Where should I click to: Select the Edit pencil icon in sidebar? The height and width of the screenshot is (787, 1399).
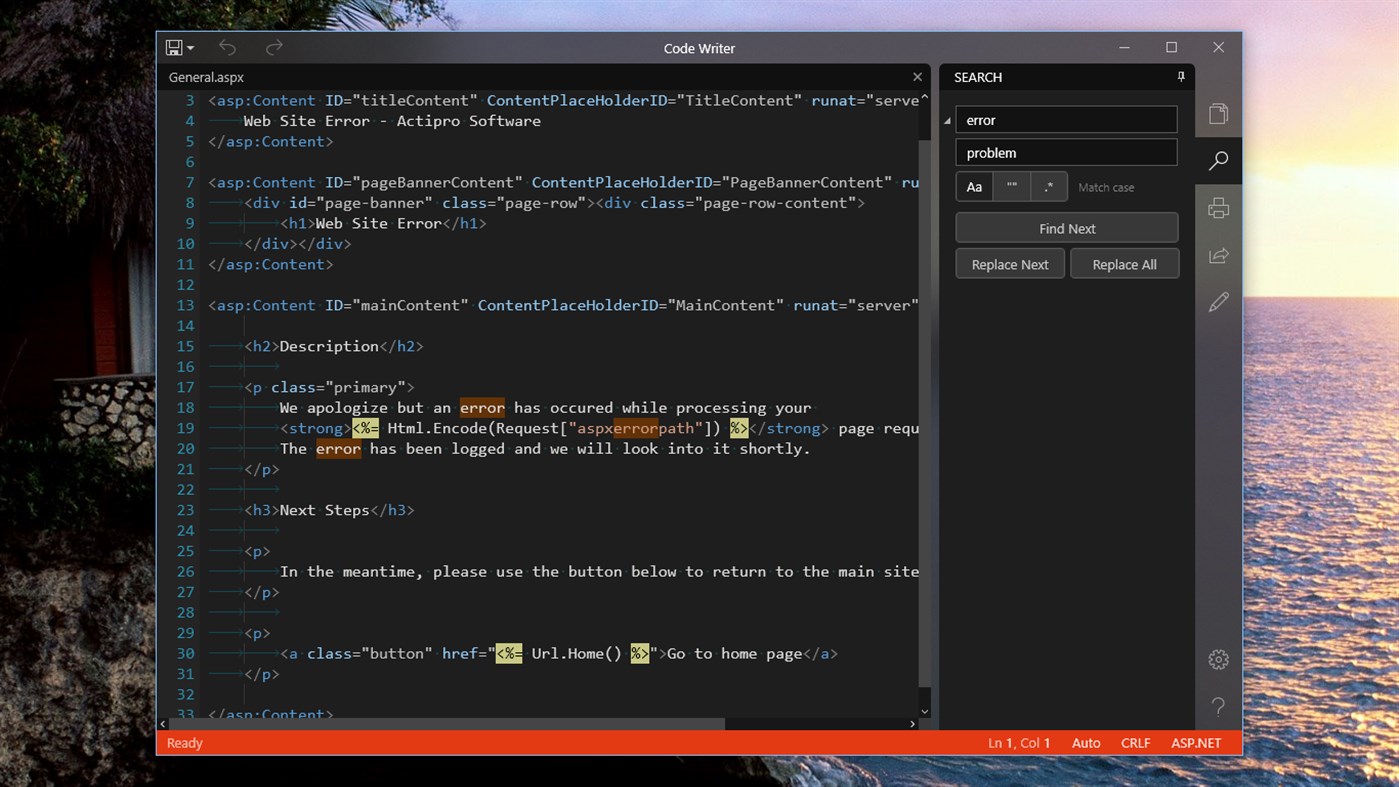coord(1218,302)
